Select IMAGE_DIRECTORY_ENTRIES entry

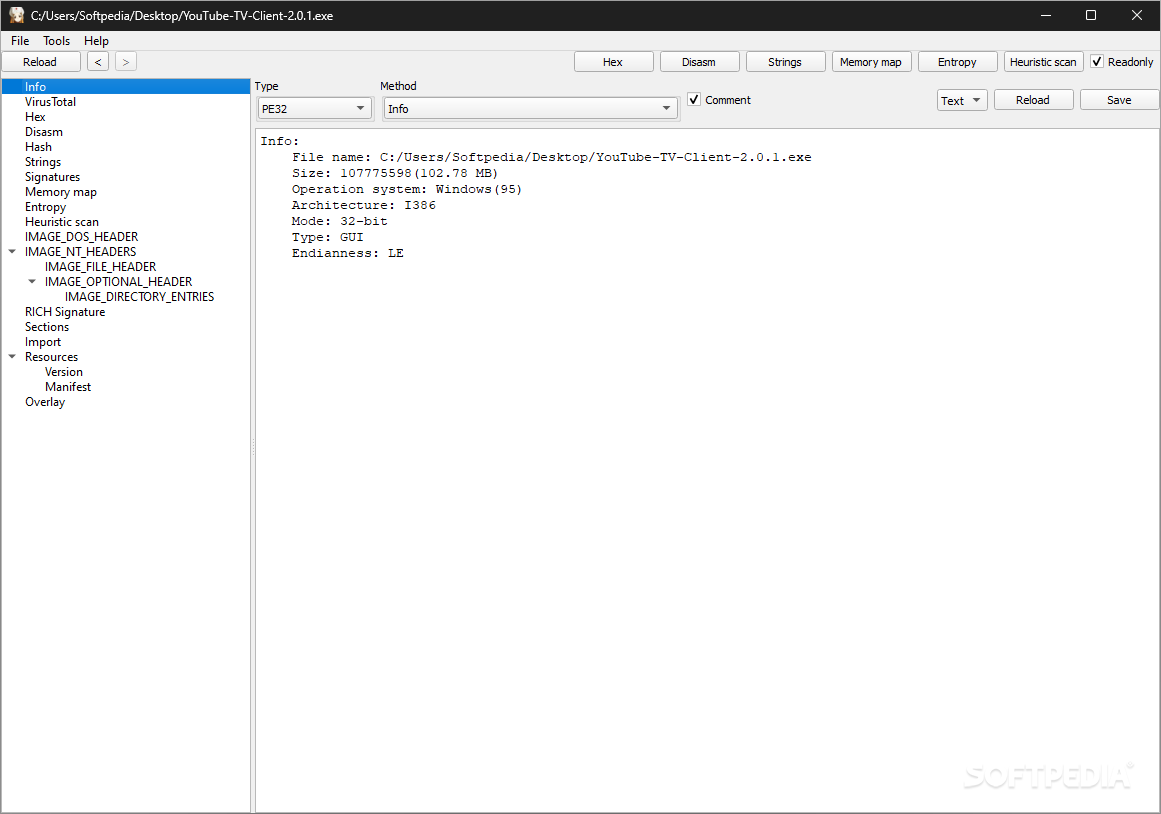click(x=139, y=297)
